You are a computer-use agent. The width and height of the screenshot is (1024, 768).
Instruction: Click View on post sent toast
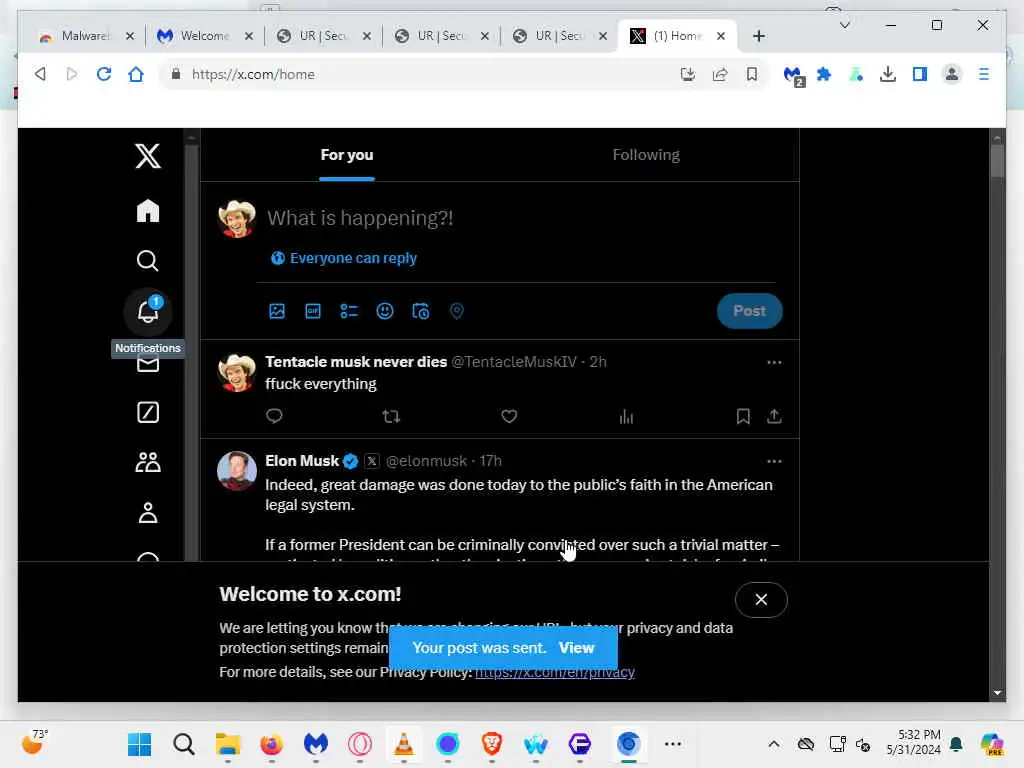tap(576, 648)
